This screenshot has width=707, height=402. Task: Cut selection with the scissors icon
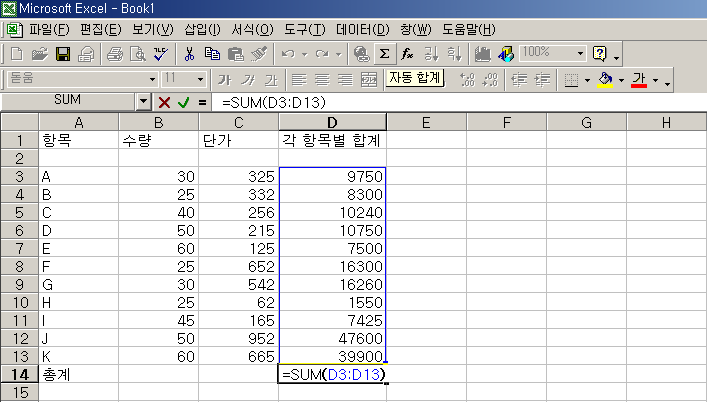(189, 54)
